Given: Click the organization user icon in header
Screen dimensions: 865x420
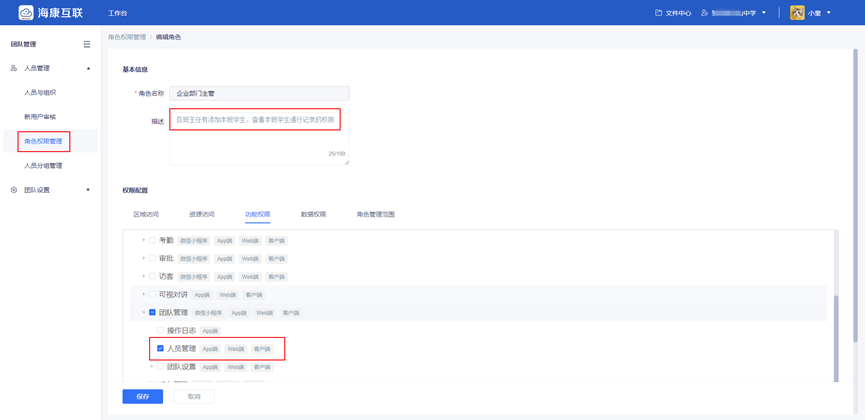Looking at the screenshot, I should click(704, 13).
